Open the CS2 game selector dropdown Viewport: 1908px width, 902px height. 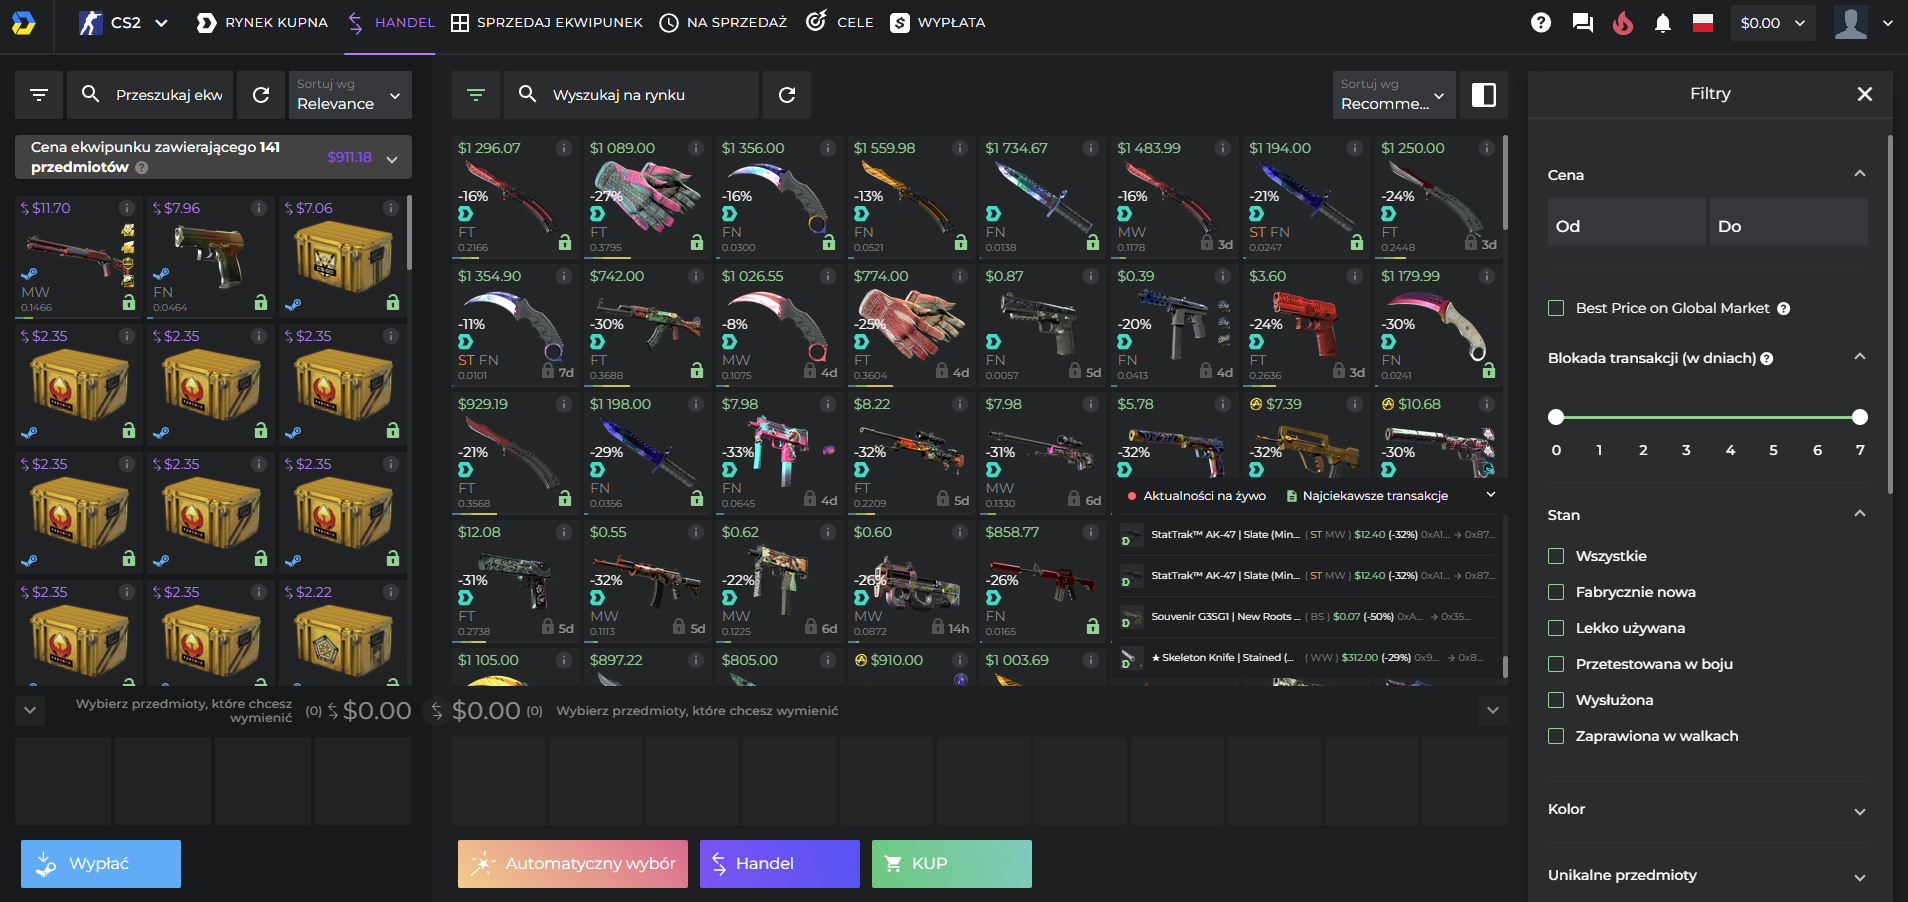coord(123,22)
